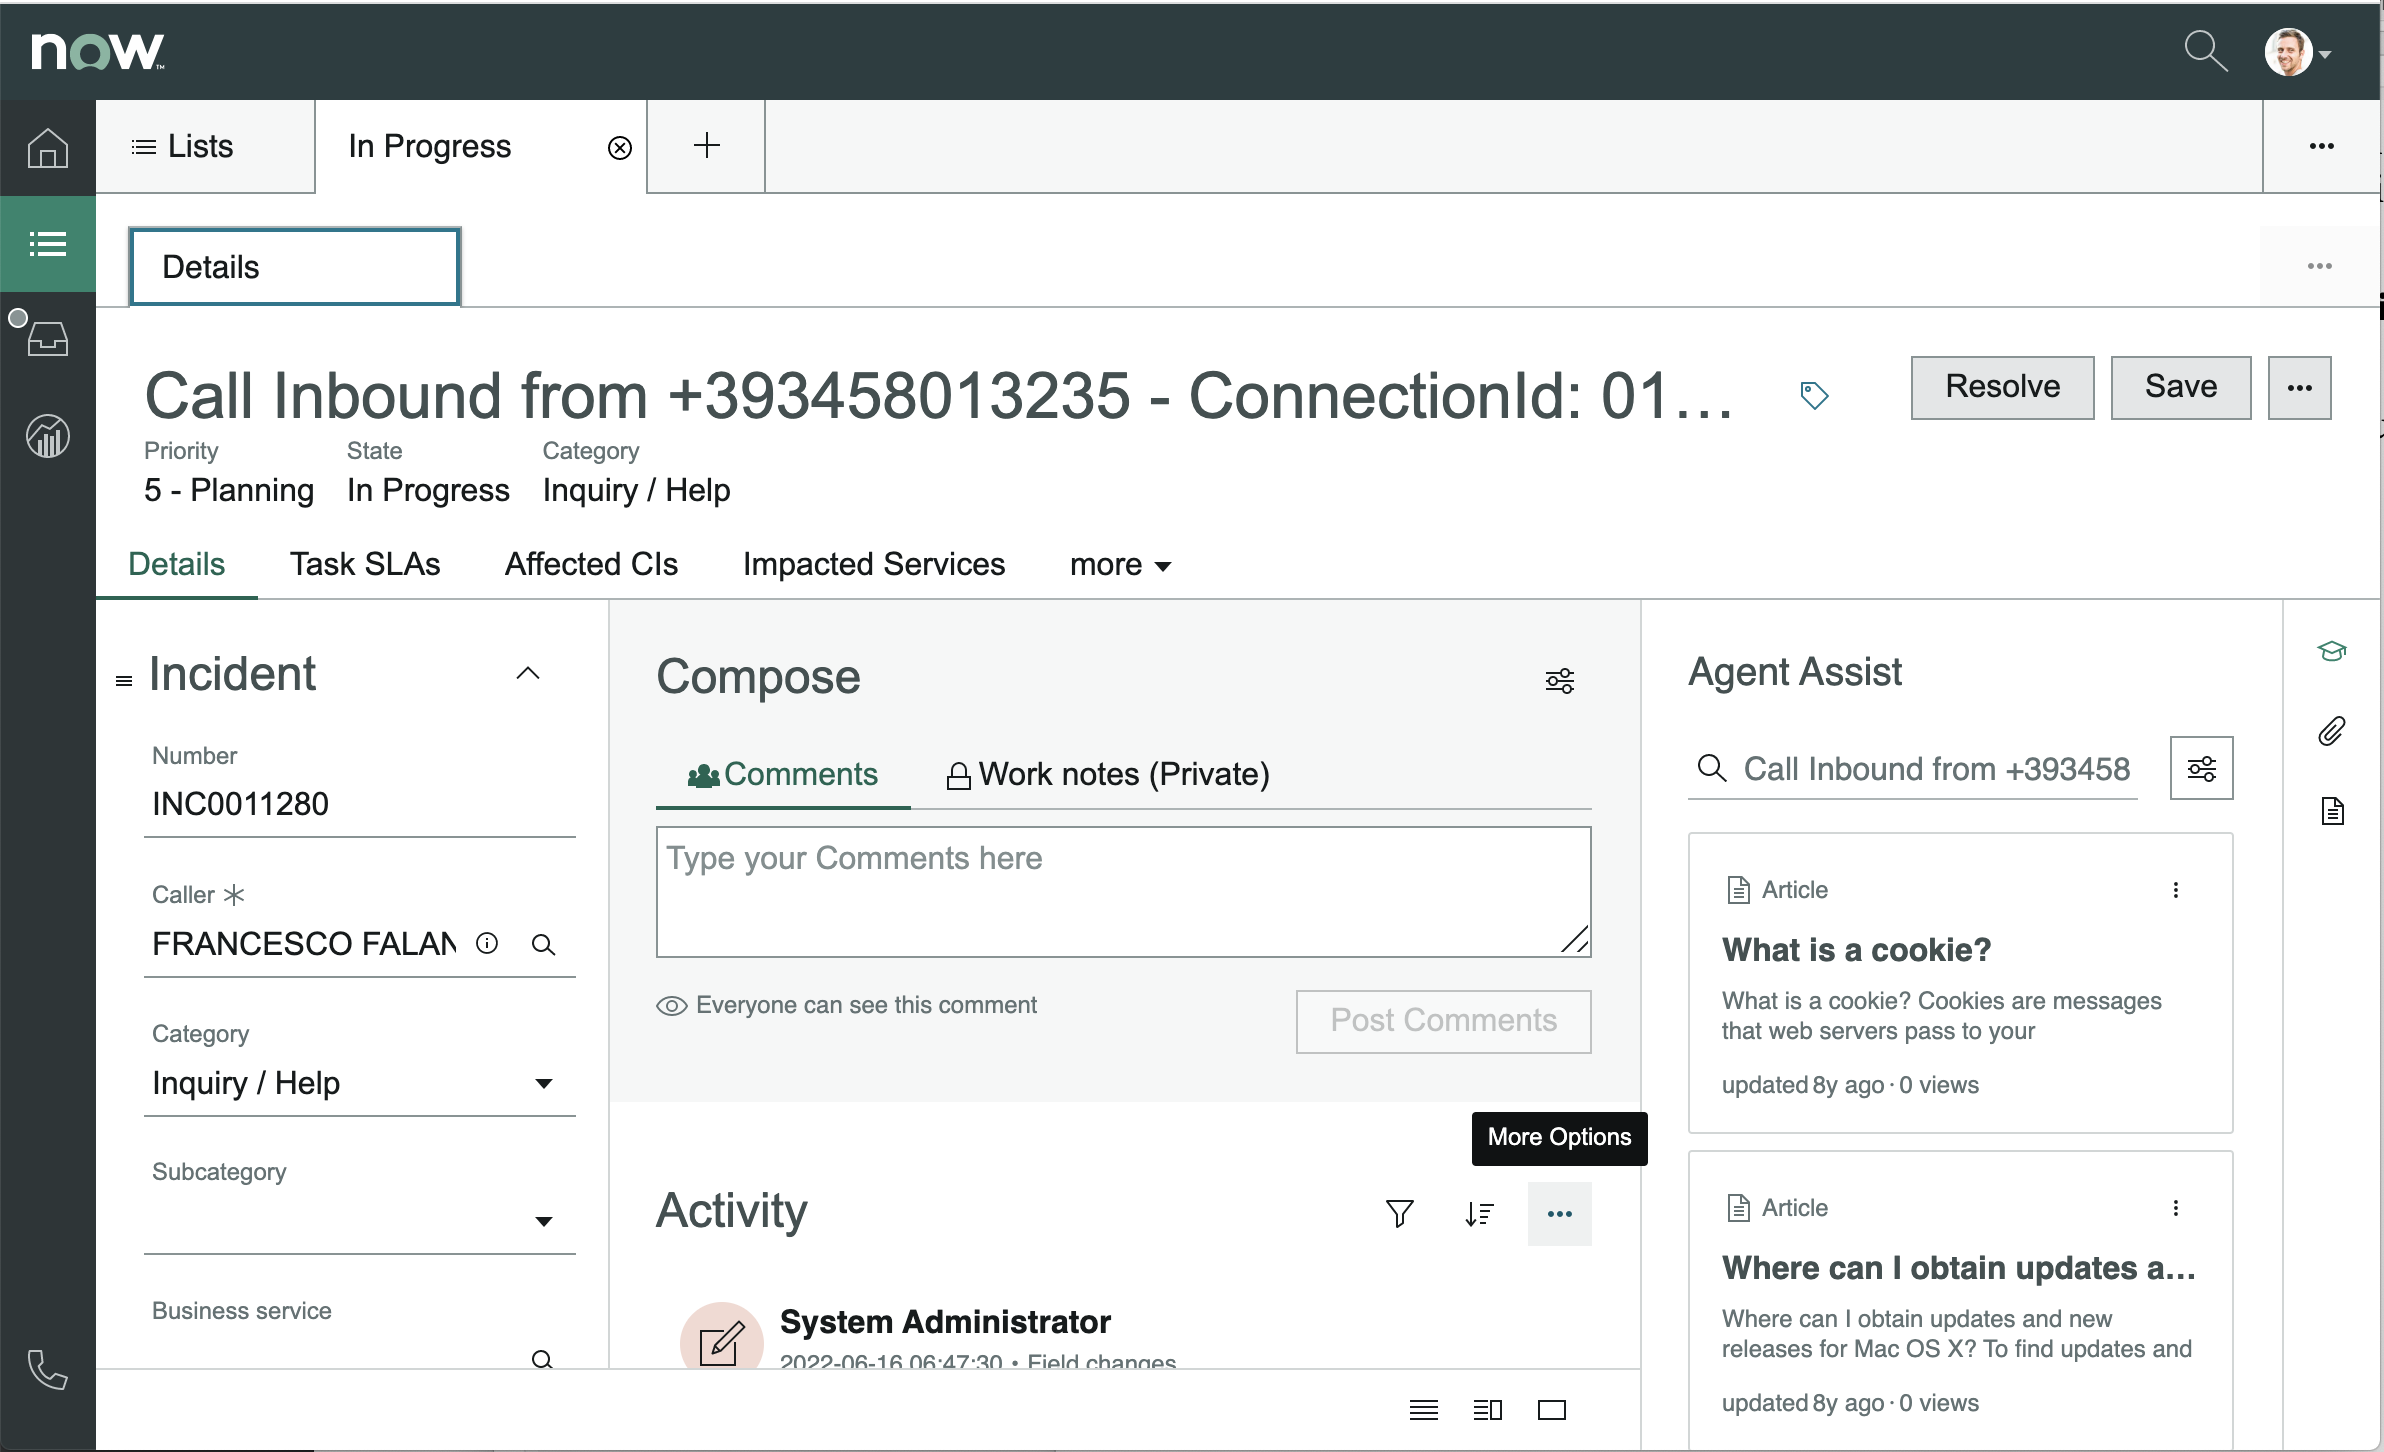Image resolution: width=2384 pixels, height=1452 pixels.
Task: Open the Inbox icon in sidebar
Action: pyautogui.click(x=47, y=339)
